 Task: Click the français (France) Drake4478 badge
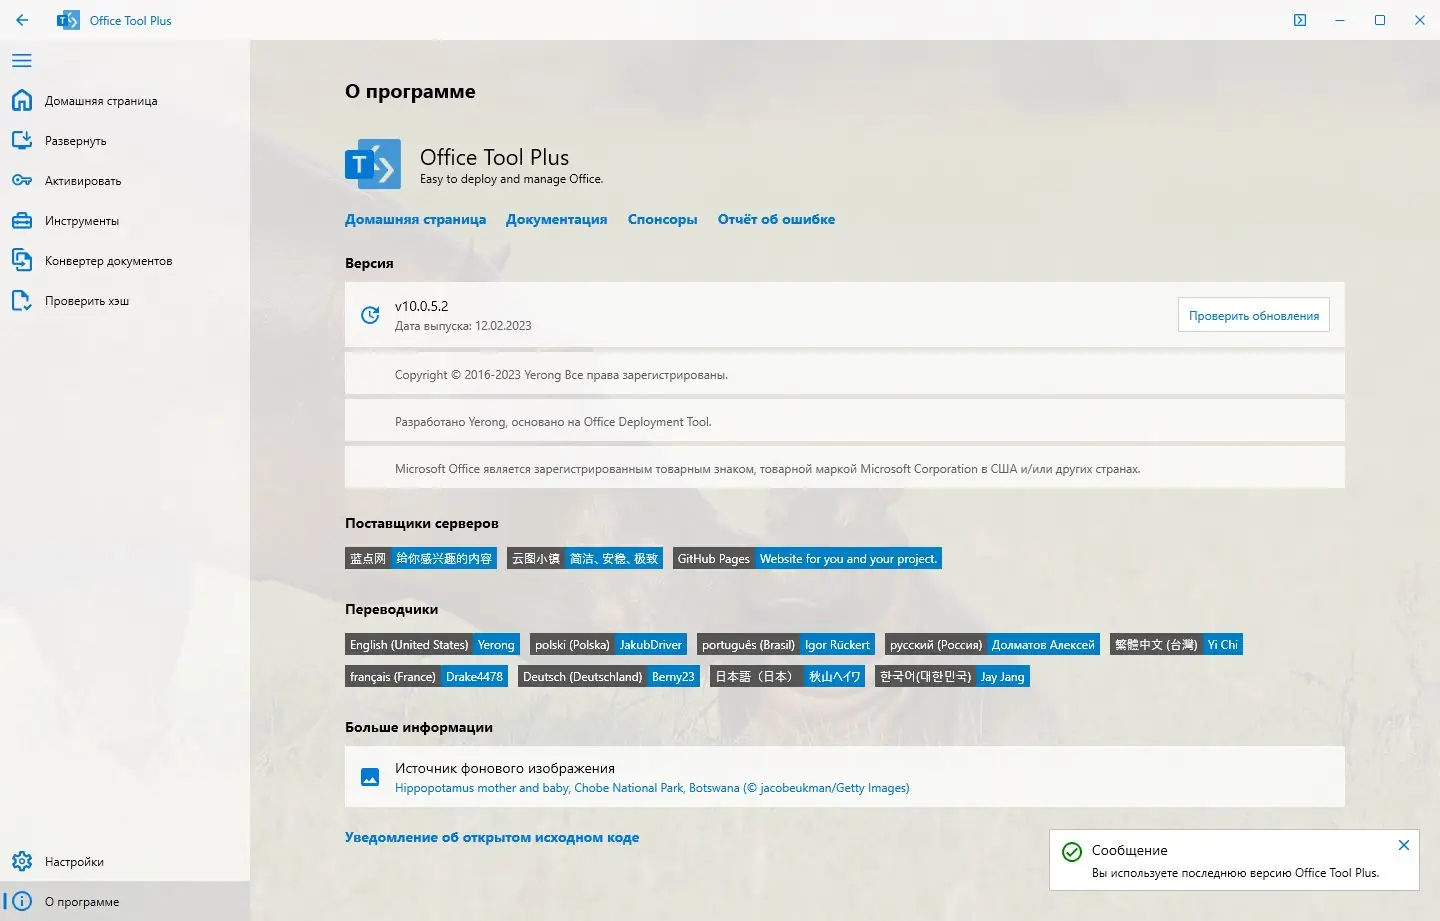point(426,676)
